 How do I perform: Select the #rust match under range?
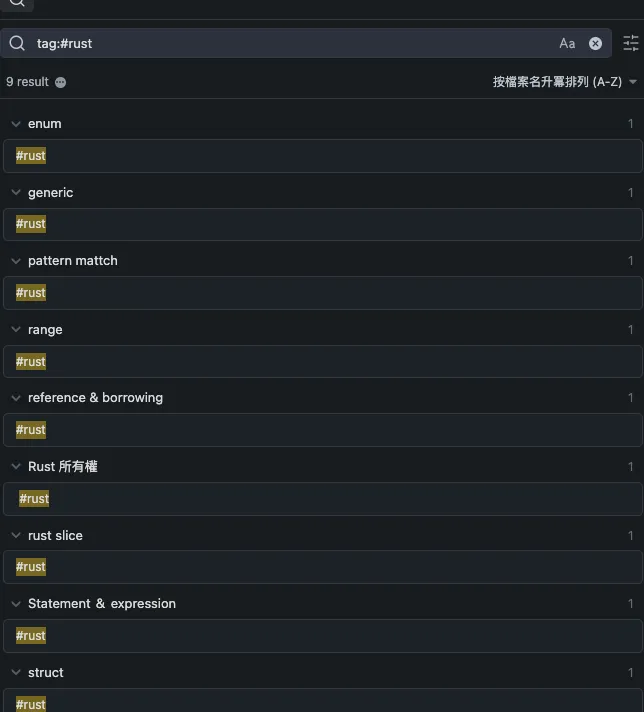click(31, 362)
